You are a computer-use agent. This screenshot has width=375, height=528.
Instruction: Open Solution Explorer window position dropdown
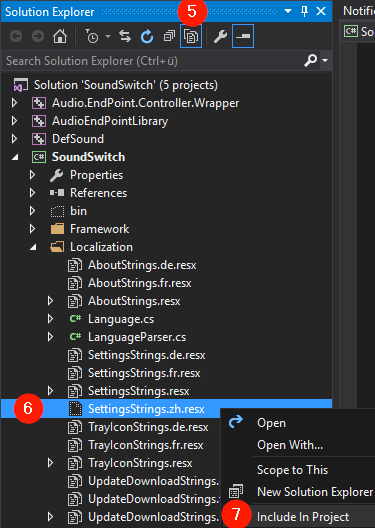[x=288, y=11]
